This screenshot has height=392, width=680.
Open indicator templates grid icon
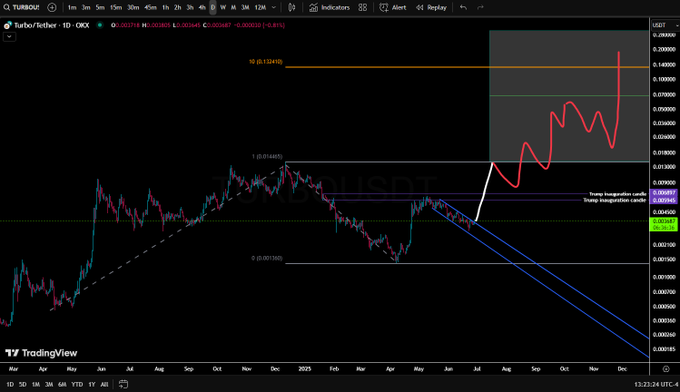pyautogui.click(x=363, y=7)
